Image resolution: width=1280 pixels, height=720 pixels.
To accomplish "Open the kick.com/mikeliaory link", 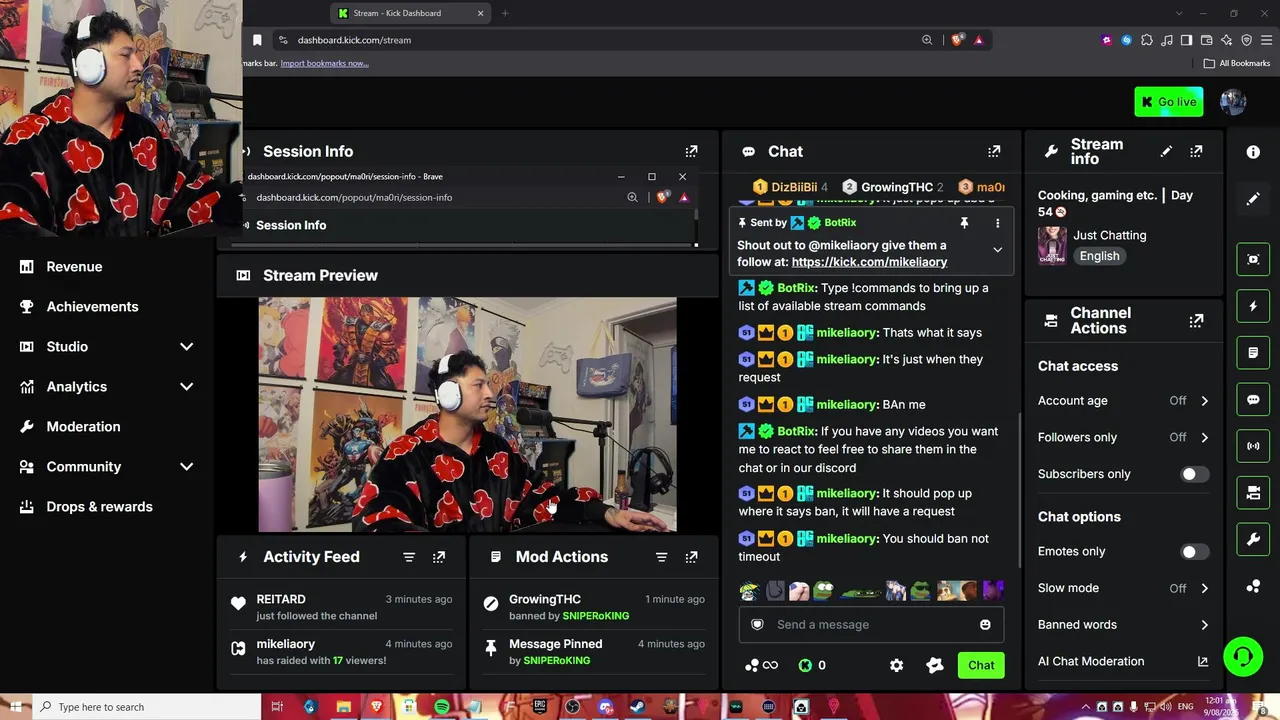I will click(x=869, y=262).
